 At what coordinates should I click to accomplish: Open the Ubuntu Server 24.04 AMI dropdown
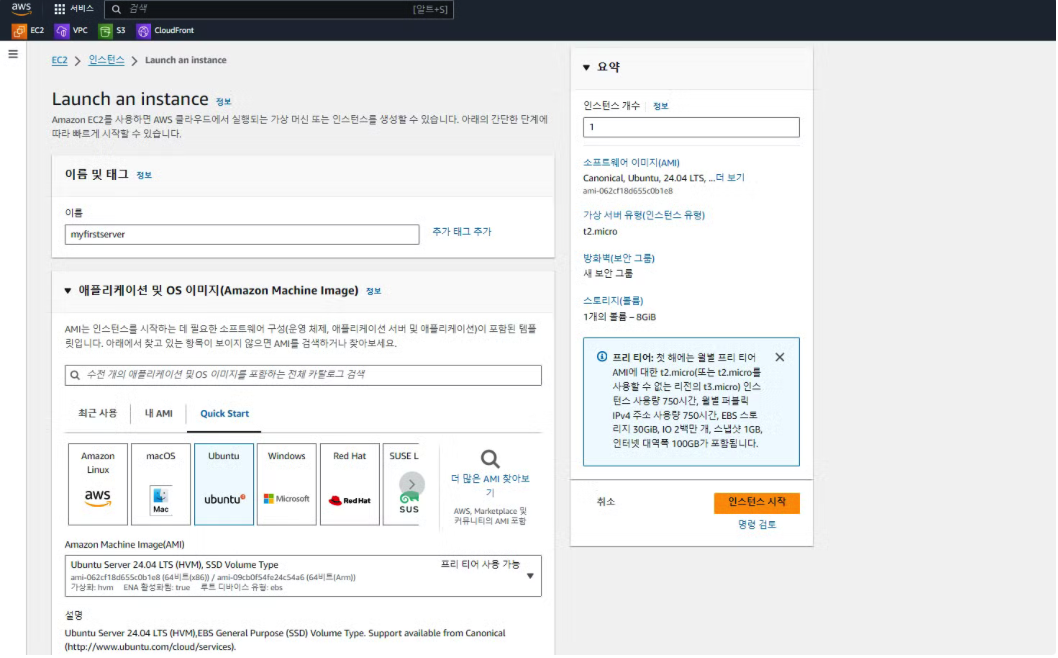(303, 576)
